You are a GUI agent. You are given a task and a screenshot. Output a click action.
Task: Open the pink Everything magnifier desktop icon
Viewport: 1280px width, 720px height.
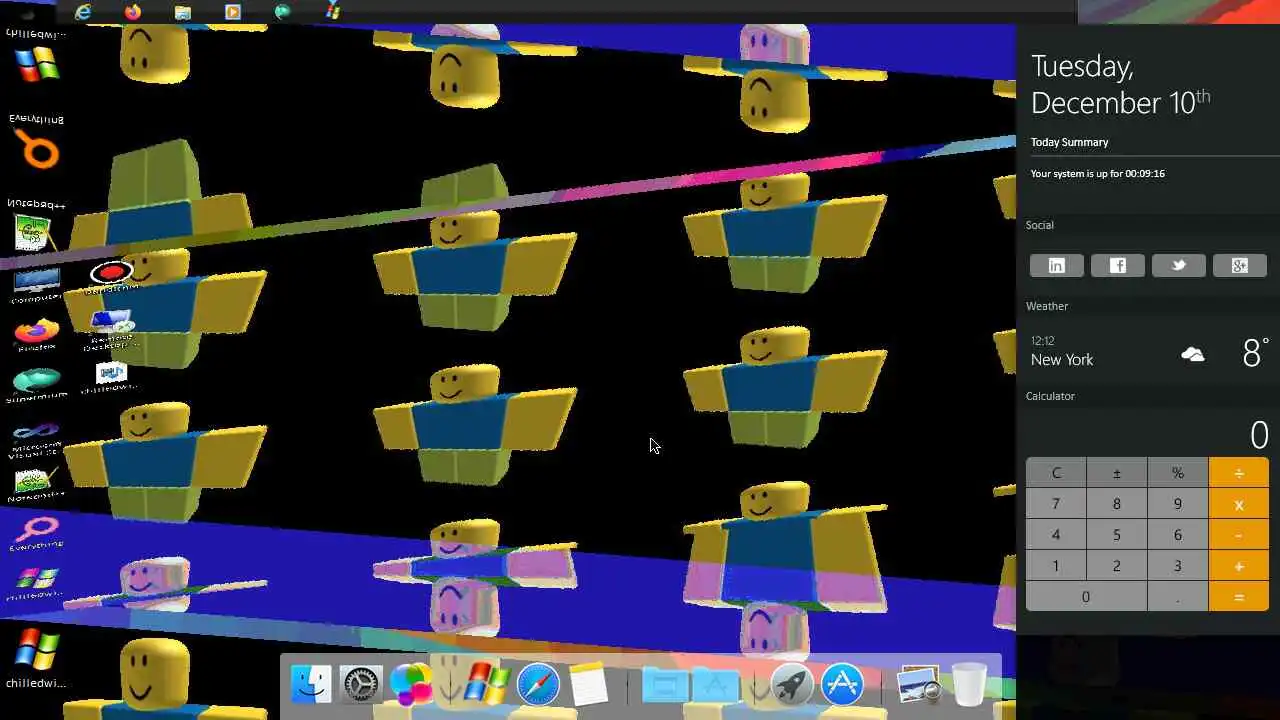tap(36, 531)
